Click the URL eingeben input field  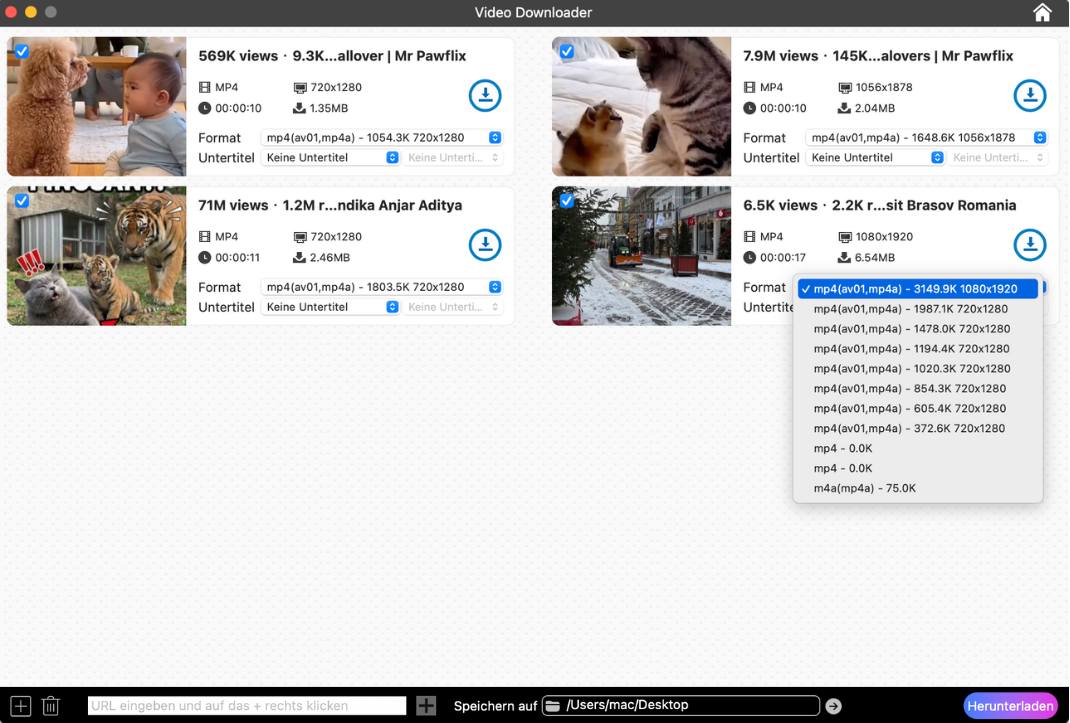[247, 706]
